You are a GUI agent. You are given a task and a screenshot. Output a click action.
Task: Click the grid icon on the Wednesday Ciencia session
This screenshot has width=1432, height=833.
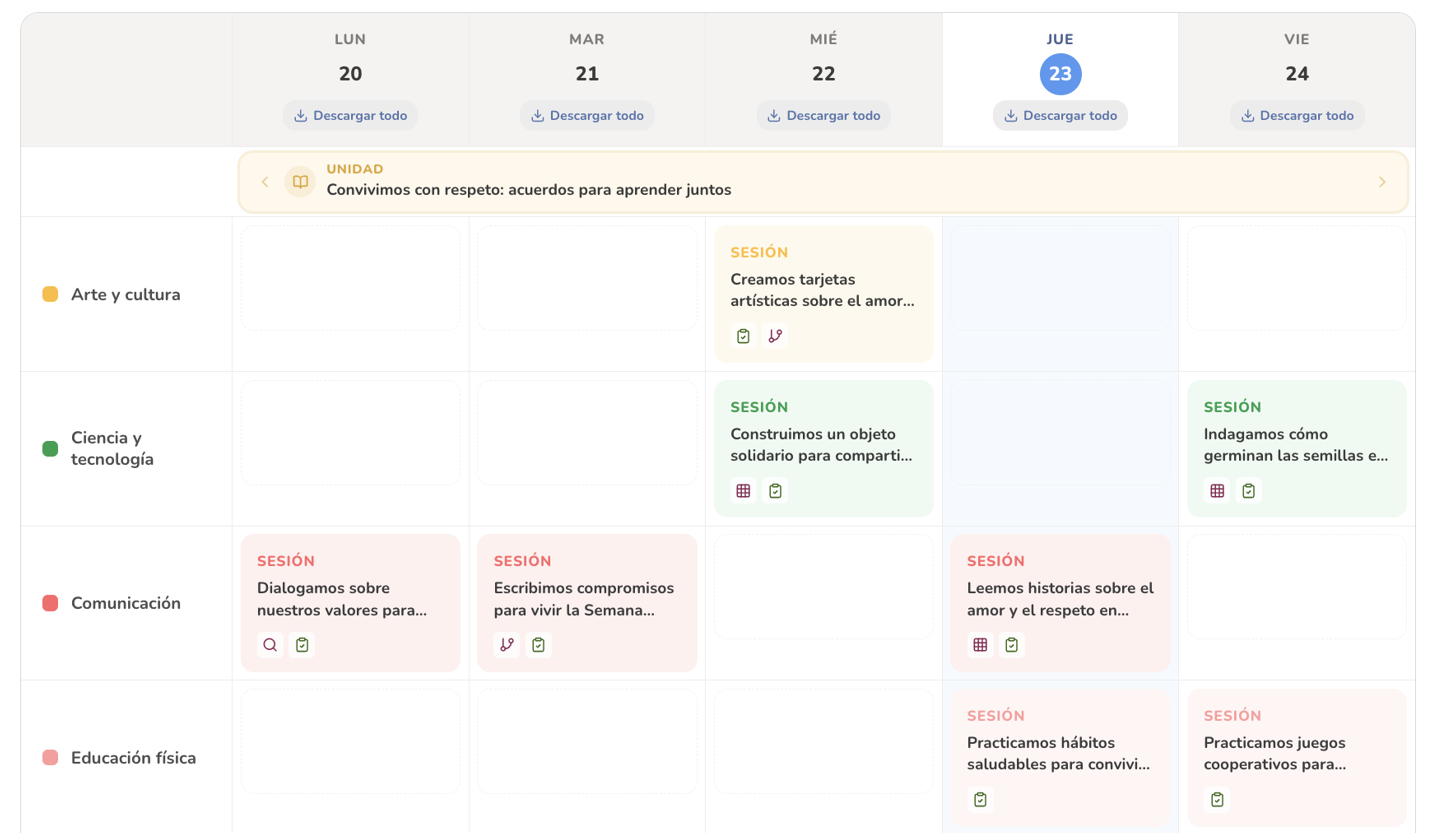[x=743, y=491]
